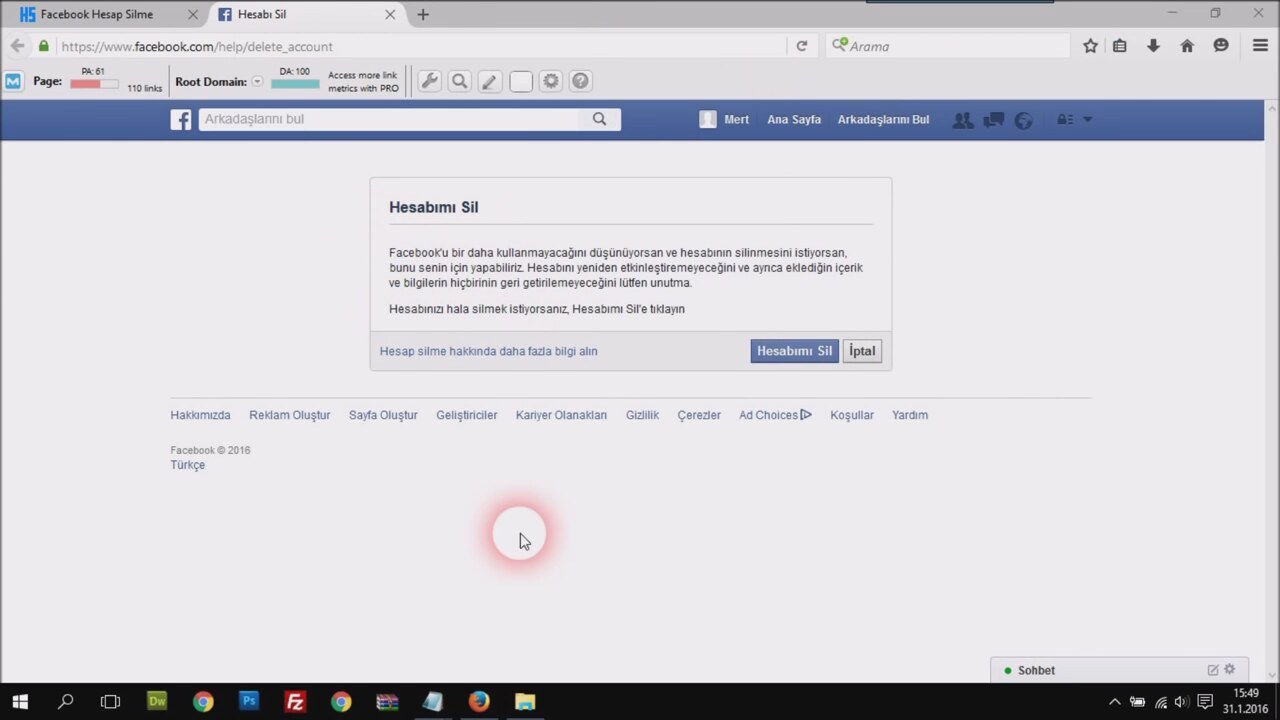The height and width of the screenshot is (720, 1280).
Task: Open Privacy Shortcuts lock icon
Action: click(1065, 120)
